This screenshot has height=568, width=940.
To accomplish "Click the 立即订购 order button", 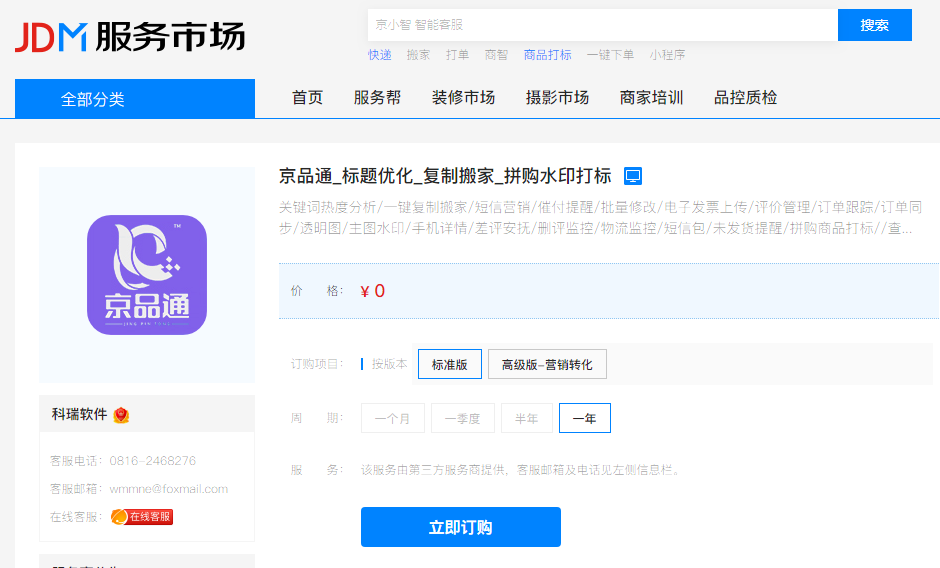I will (460, 527).
